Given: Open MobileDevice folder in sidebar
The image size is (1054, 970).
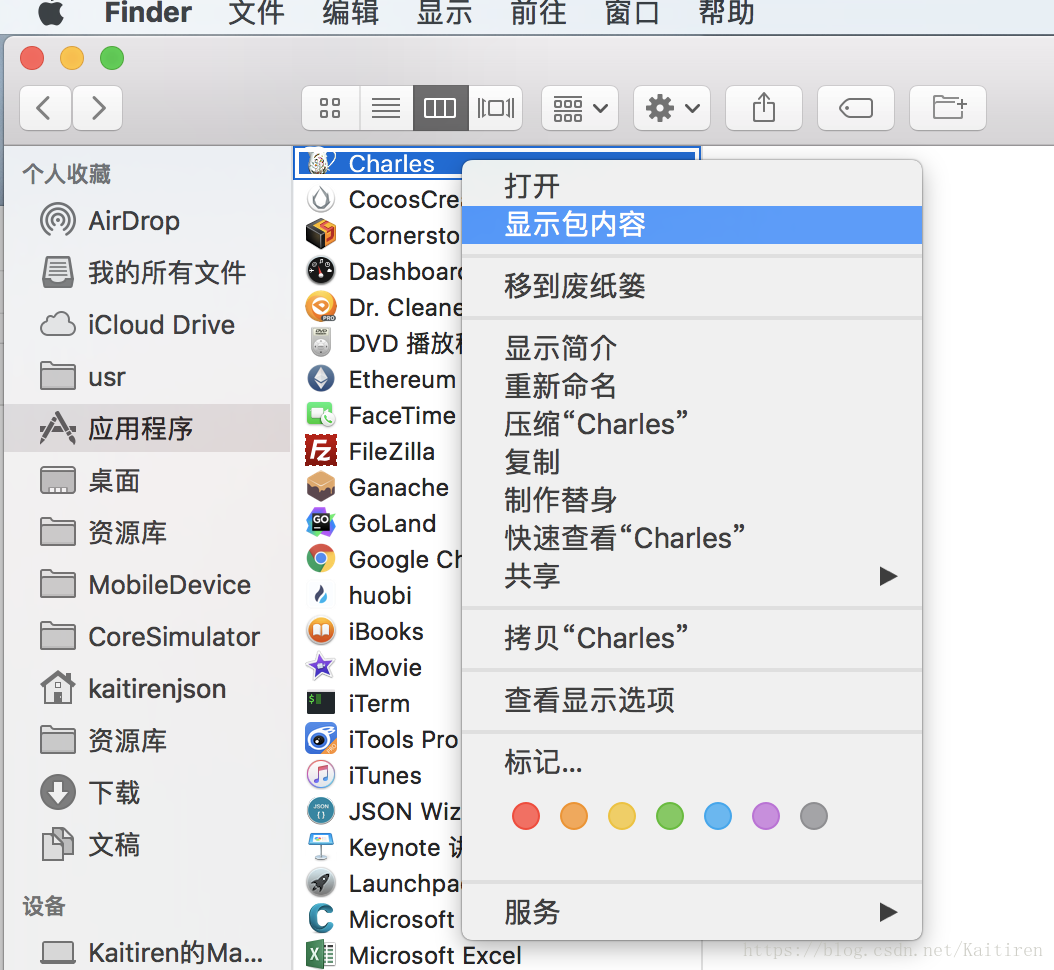Looking at the screenshot, I should tap(145, 584).
